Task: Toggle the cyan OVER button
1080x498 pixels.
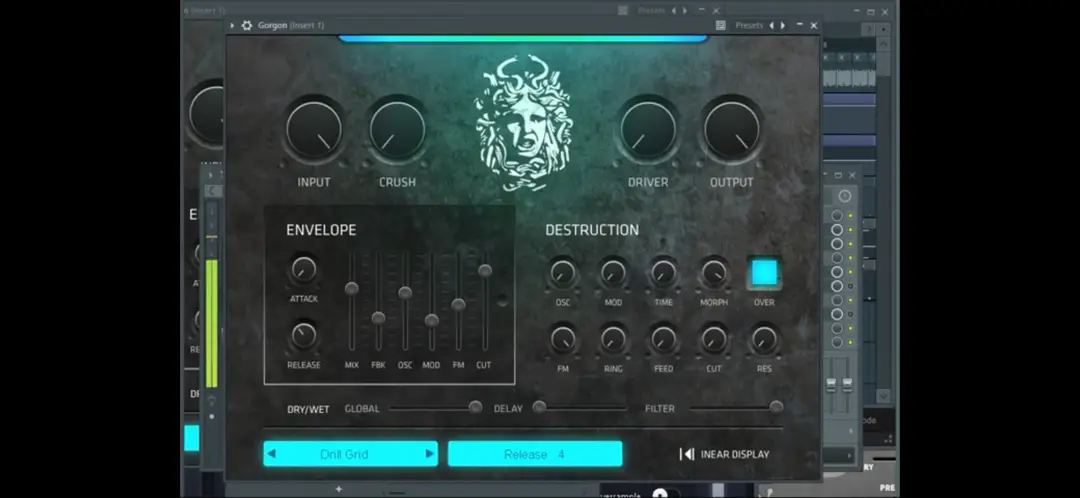Action: [764, 273]
